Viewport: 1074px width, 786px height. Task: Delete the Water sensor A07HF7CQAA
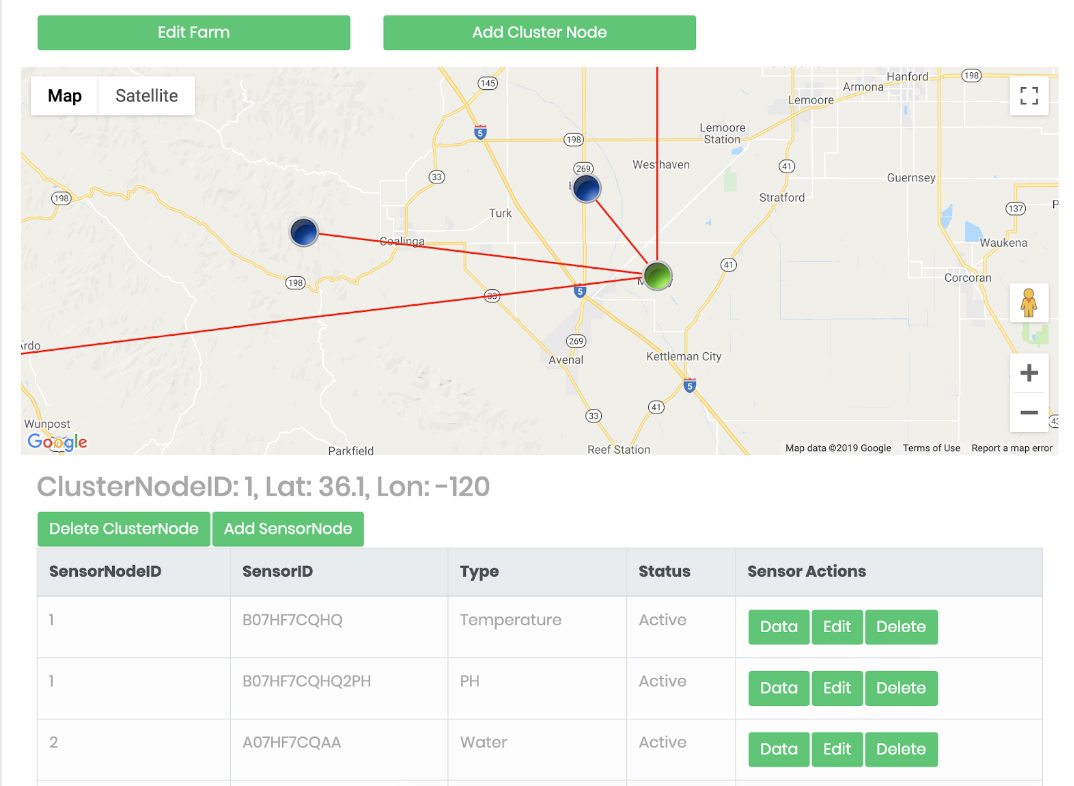(x=901, y=749)
